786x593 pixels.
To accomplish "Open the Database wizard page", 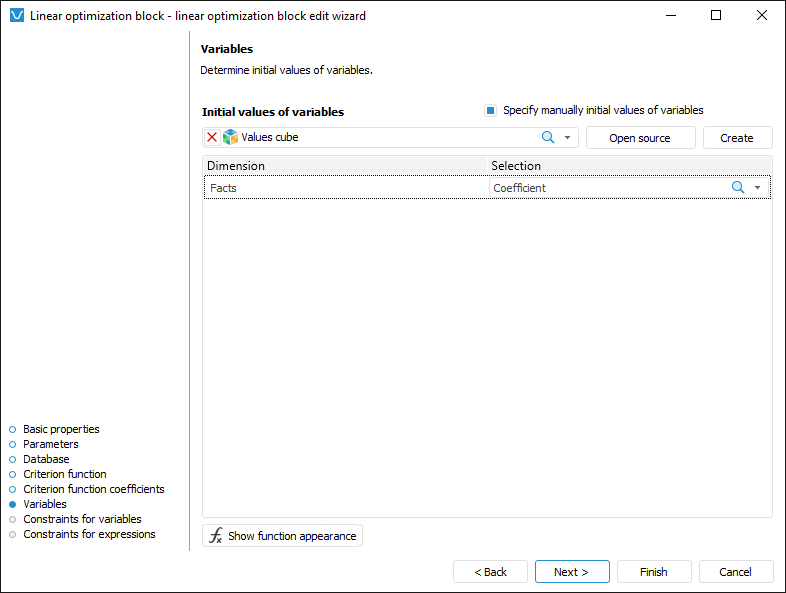I will [46, 459].
